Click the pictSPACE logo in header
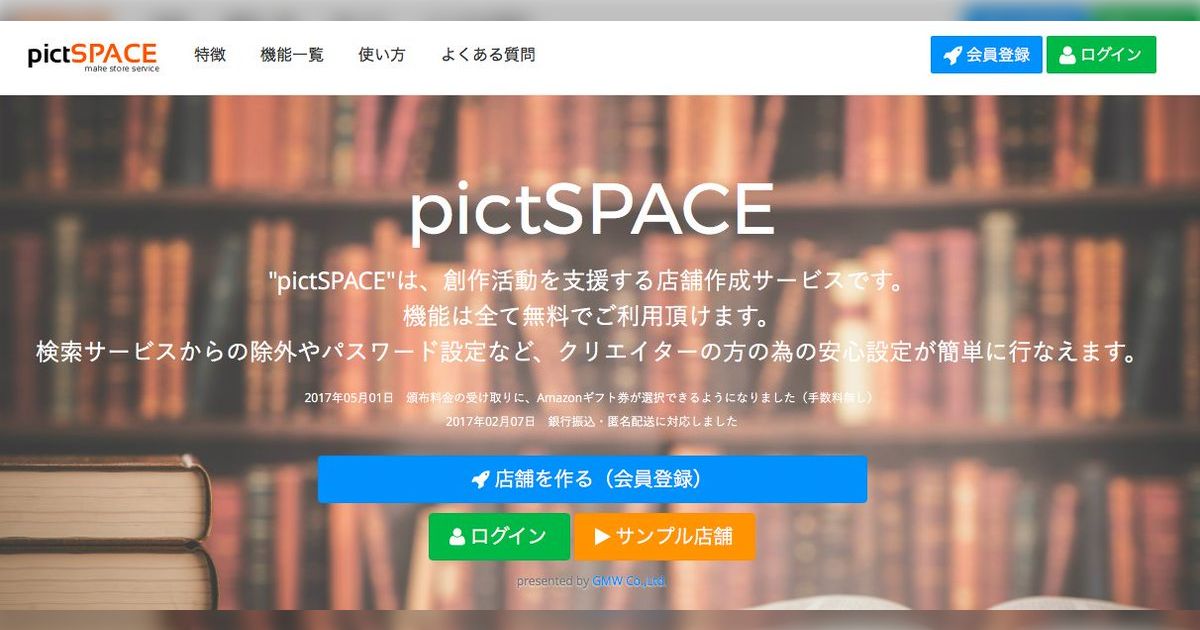The height and width of the screenshot is (630, 1200). [93, 55]
